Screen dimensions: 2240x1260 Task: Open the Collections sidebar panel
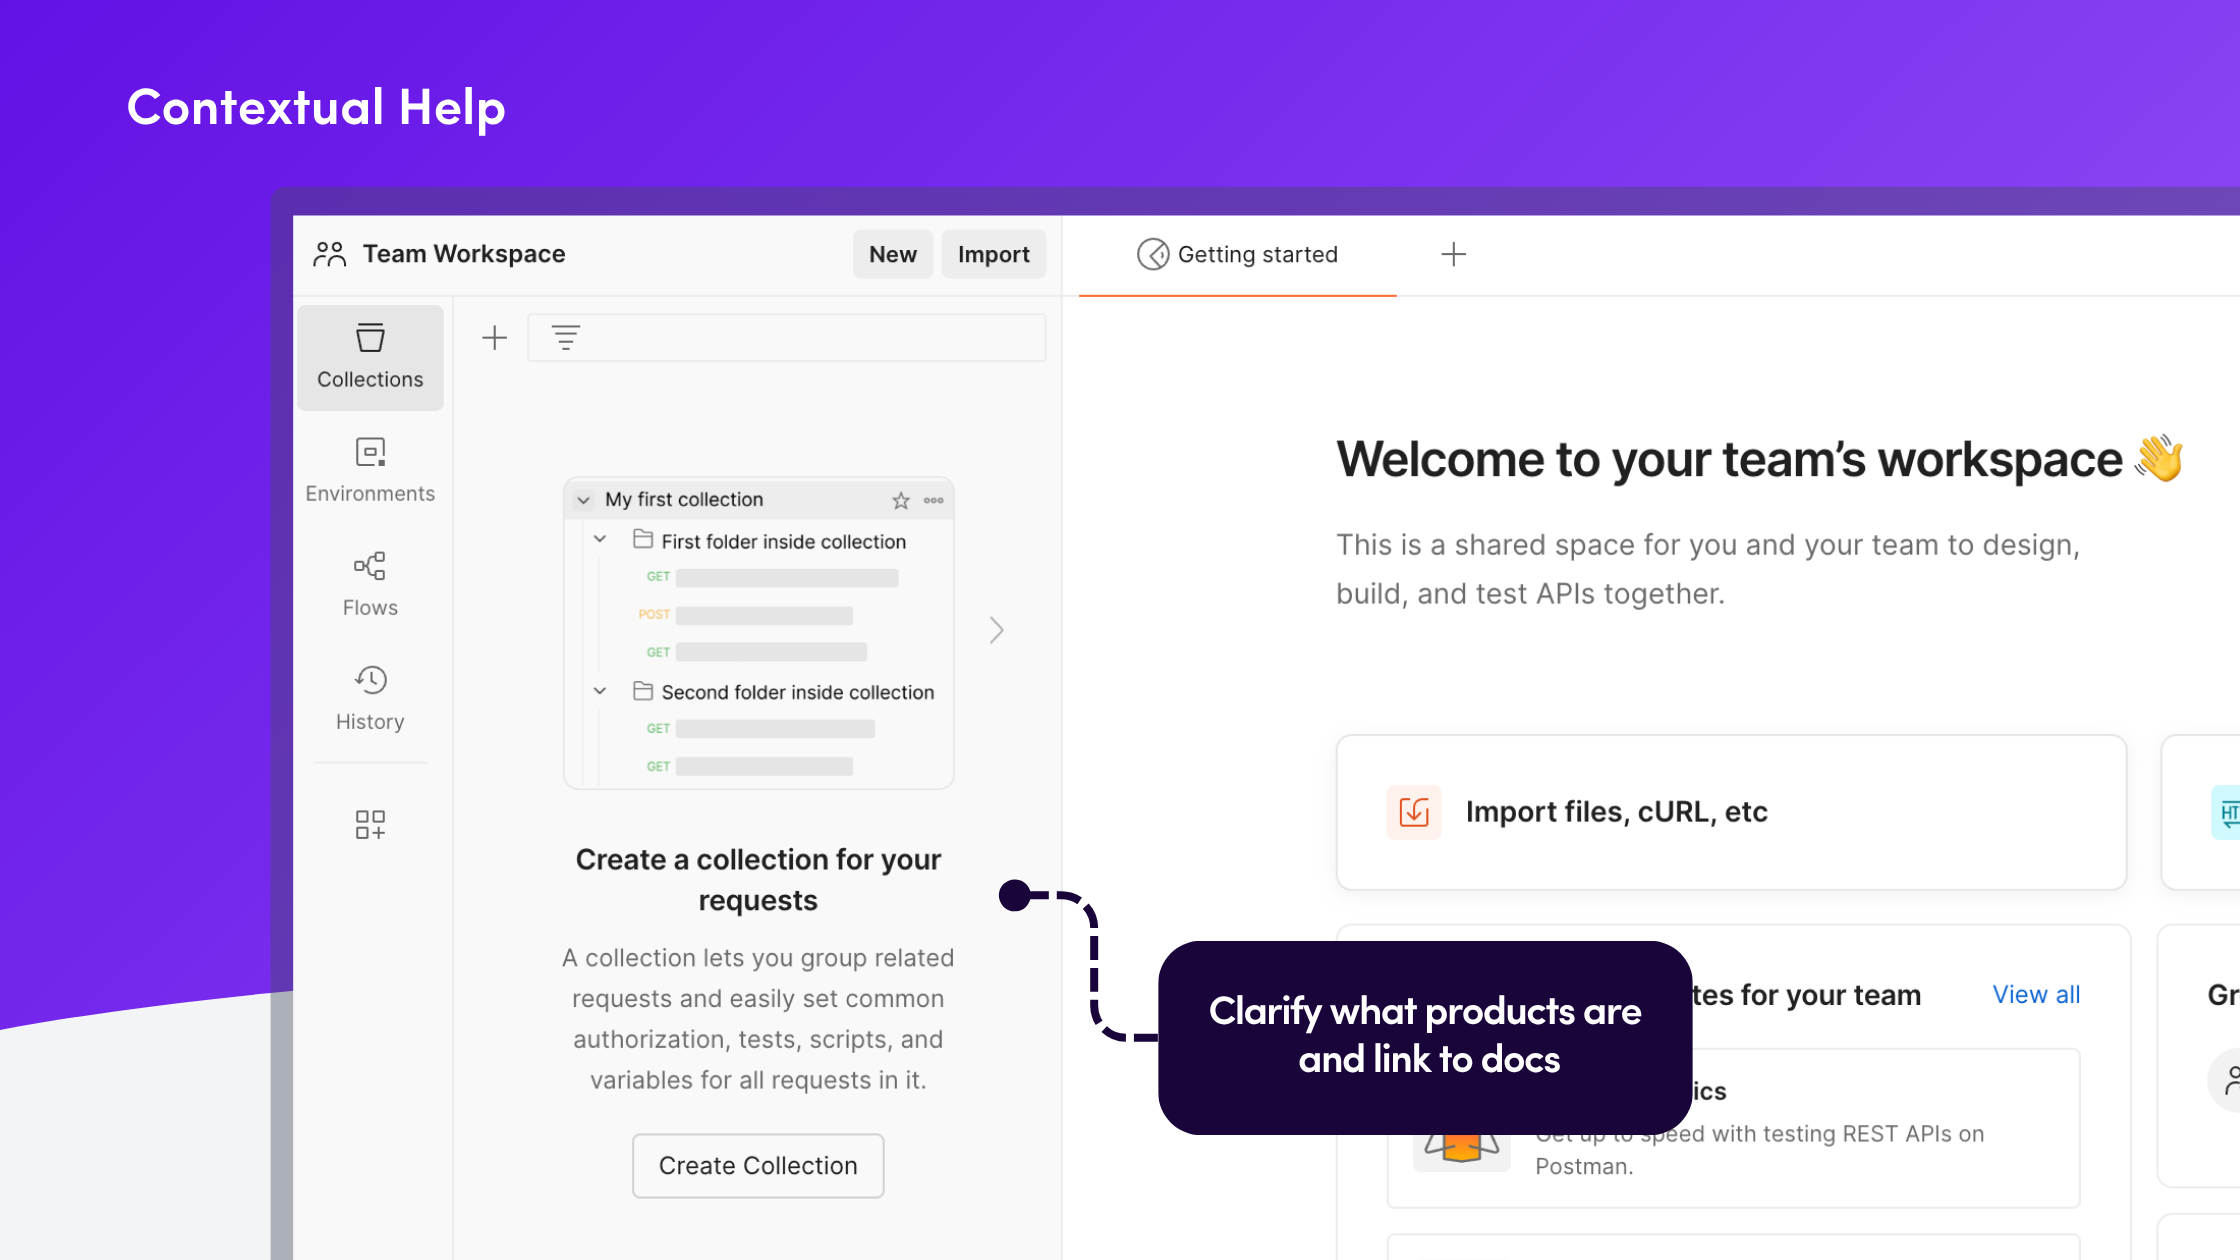(370, 357)
